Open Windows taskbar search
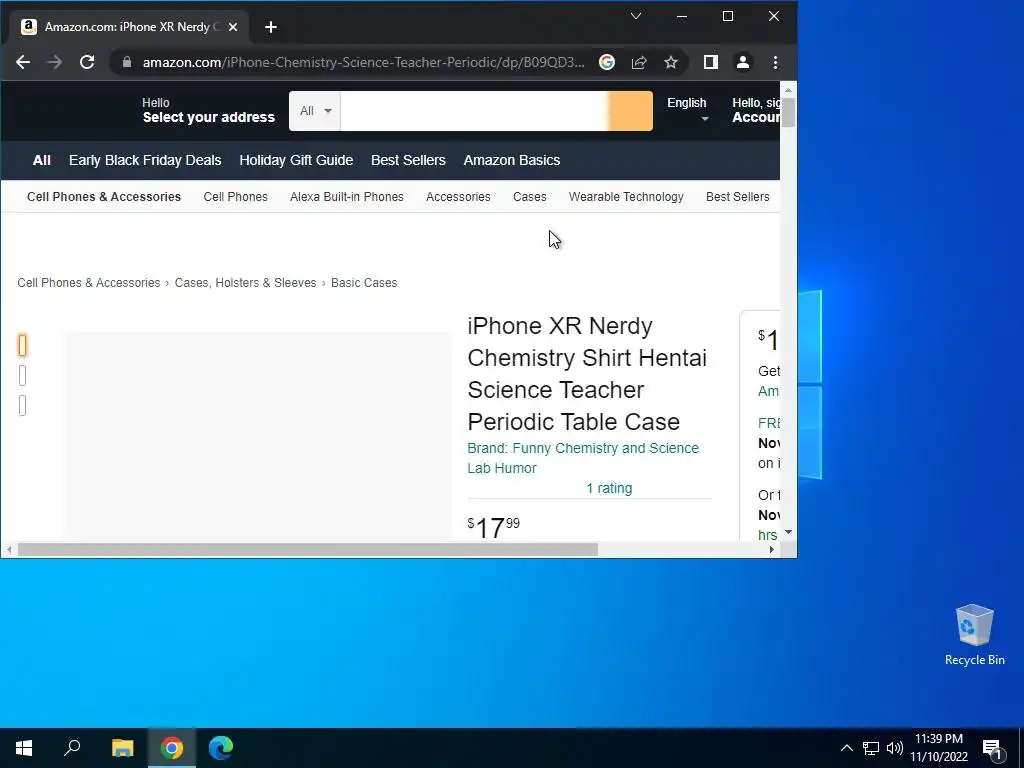Viewport: 1024px width, 768px height. (x=72, y=748)
